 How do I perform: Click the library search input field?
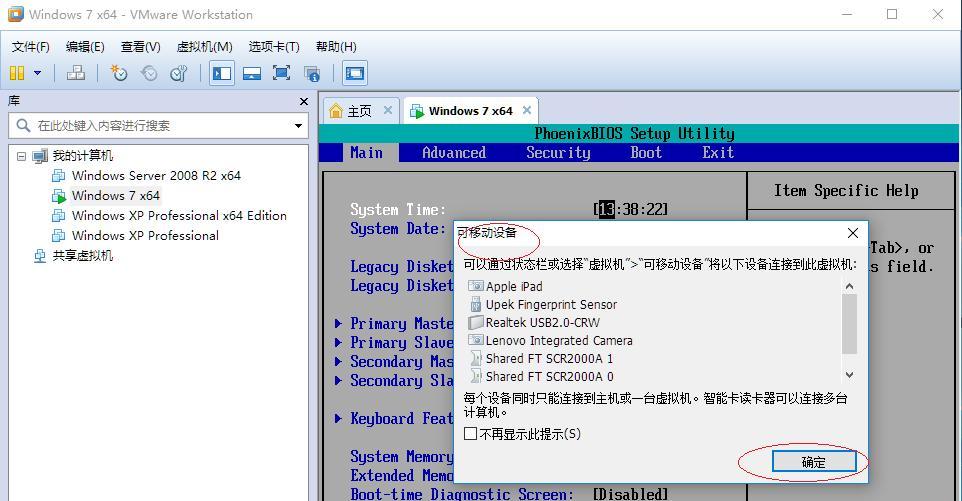(158, 126)
